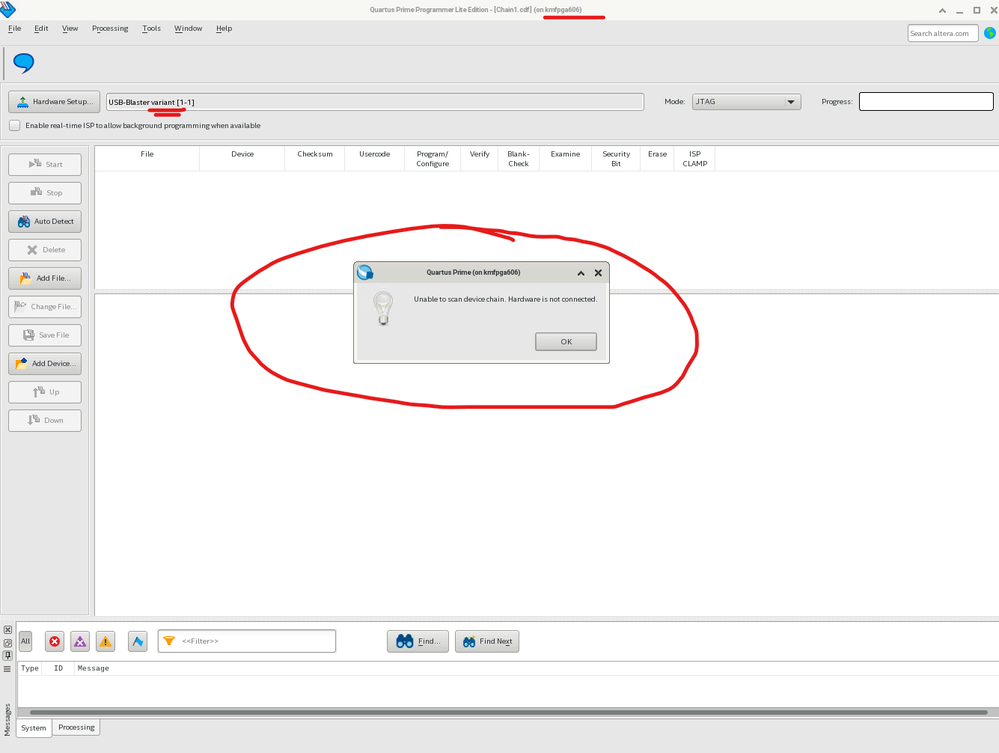Viewport: 999px width, 753px height.
Task: Click the Find Next button
Action: point(487,642)
